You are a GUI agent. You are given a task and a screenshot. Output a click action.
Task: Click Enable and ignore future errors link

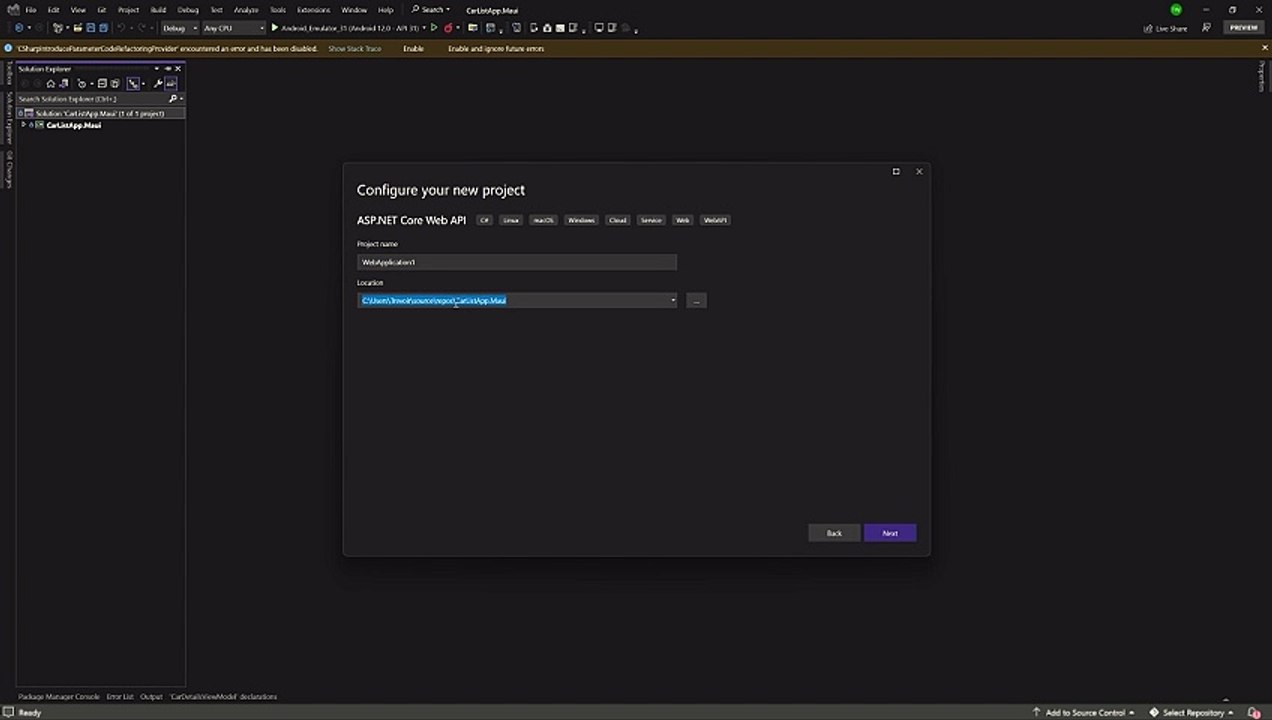pyautogui.click(x=496, y=48)
